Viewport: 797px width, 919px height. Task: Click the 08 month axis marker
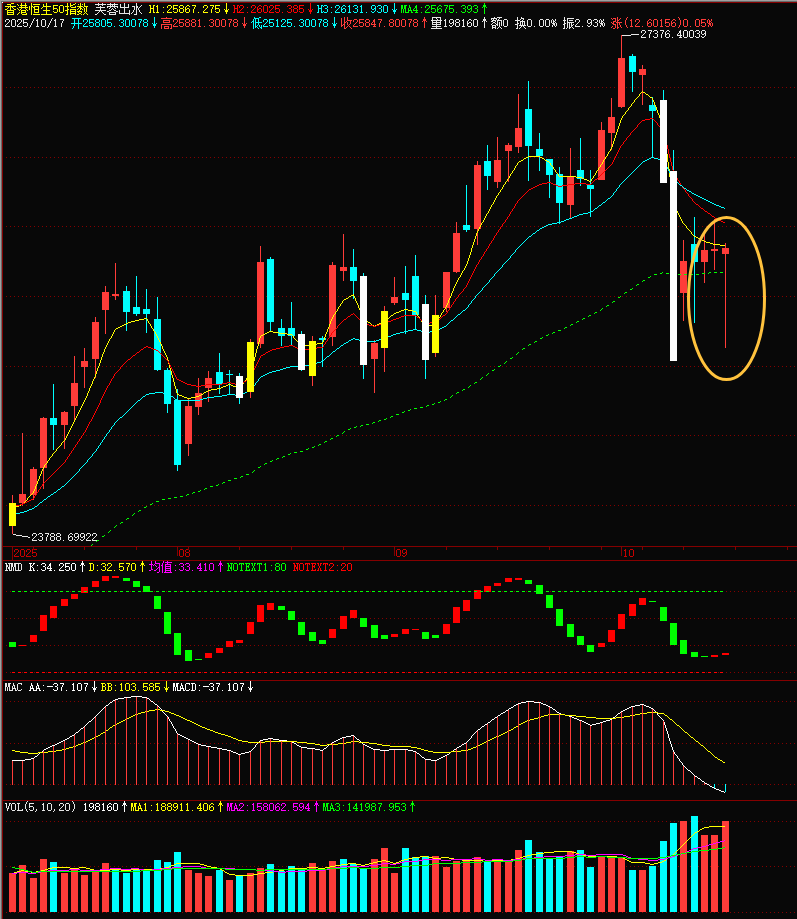coord(182,553)
